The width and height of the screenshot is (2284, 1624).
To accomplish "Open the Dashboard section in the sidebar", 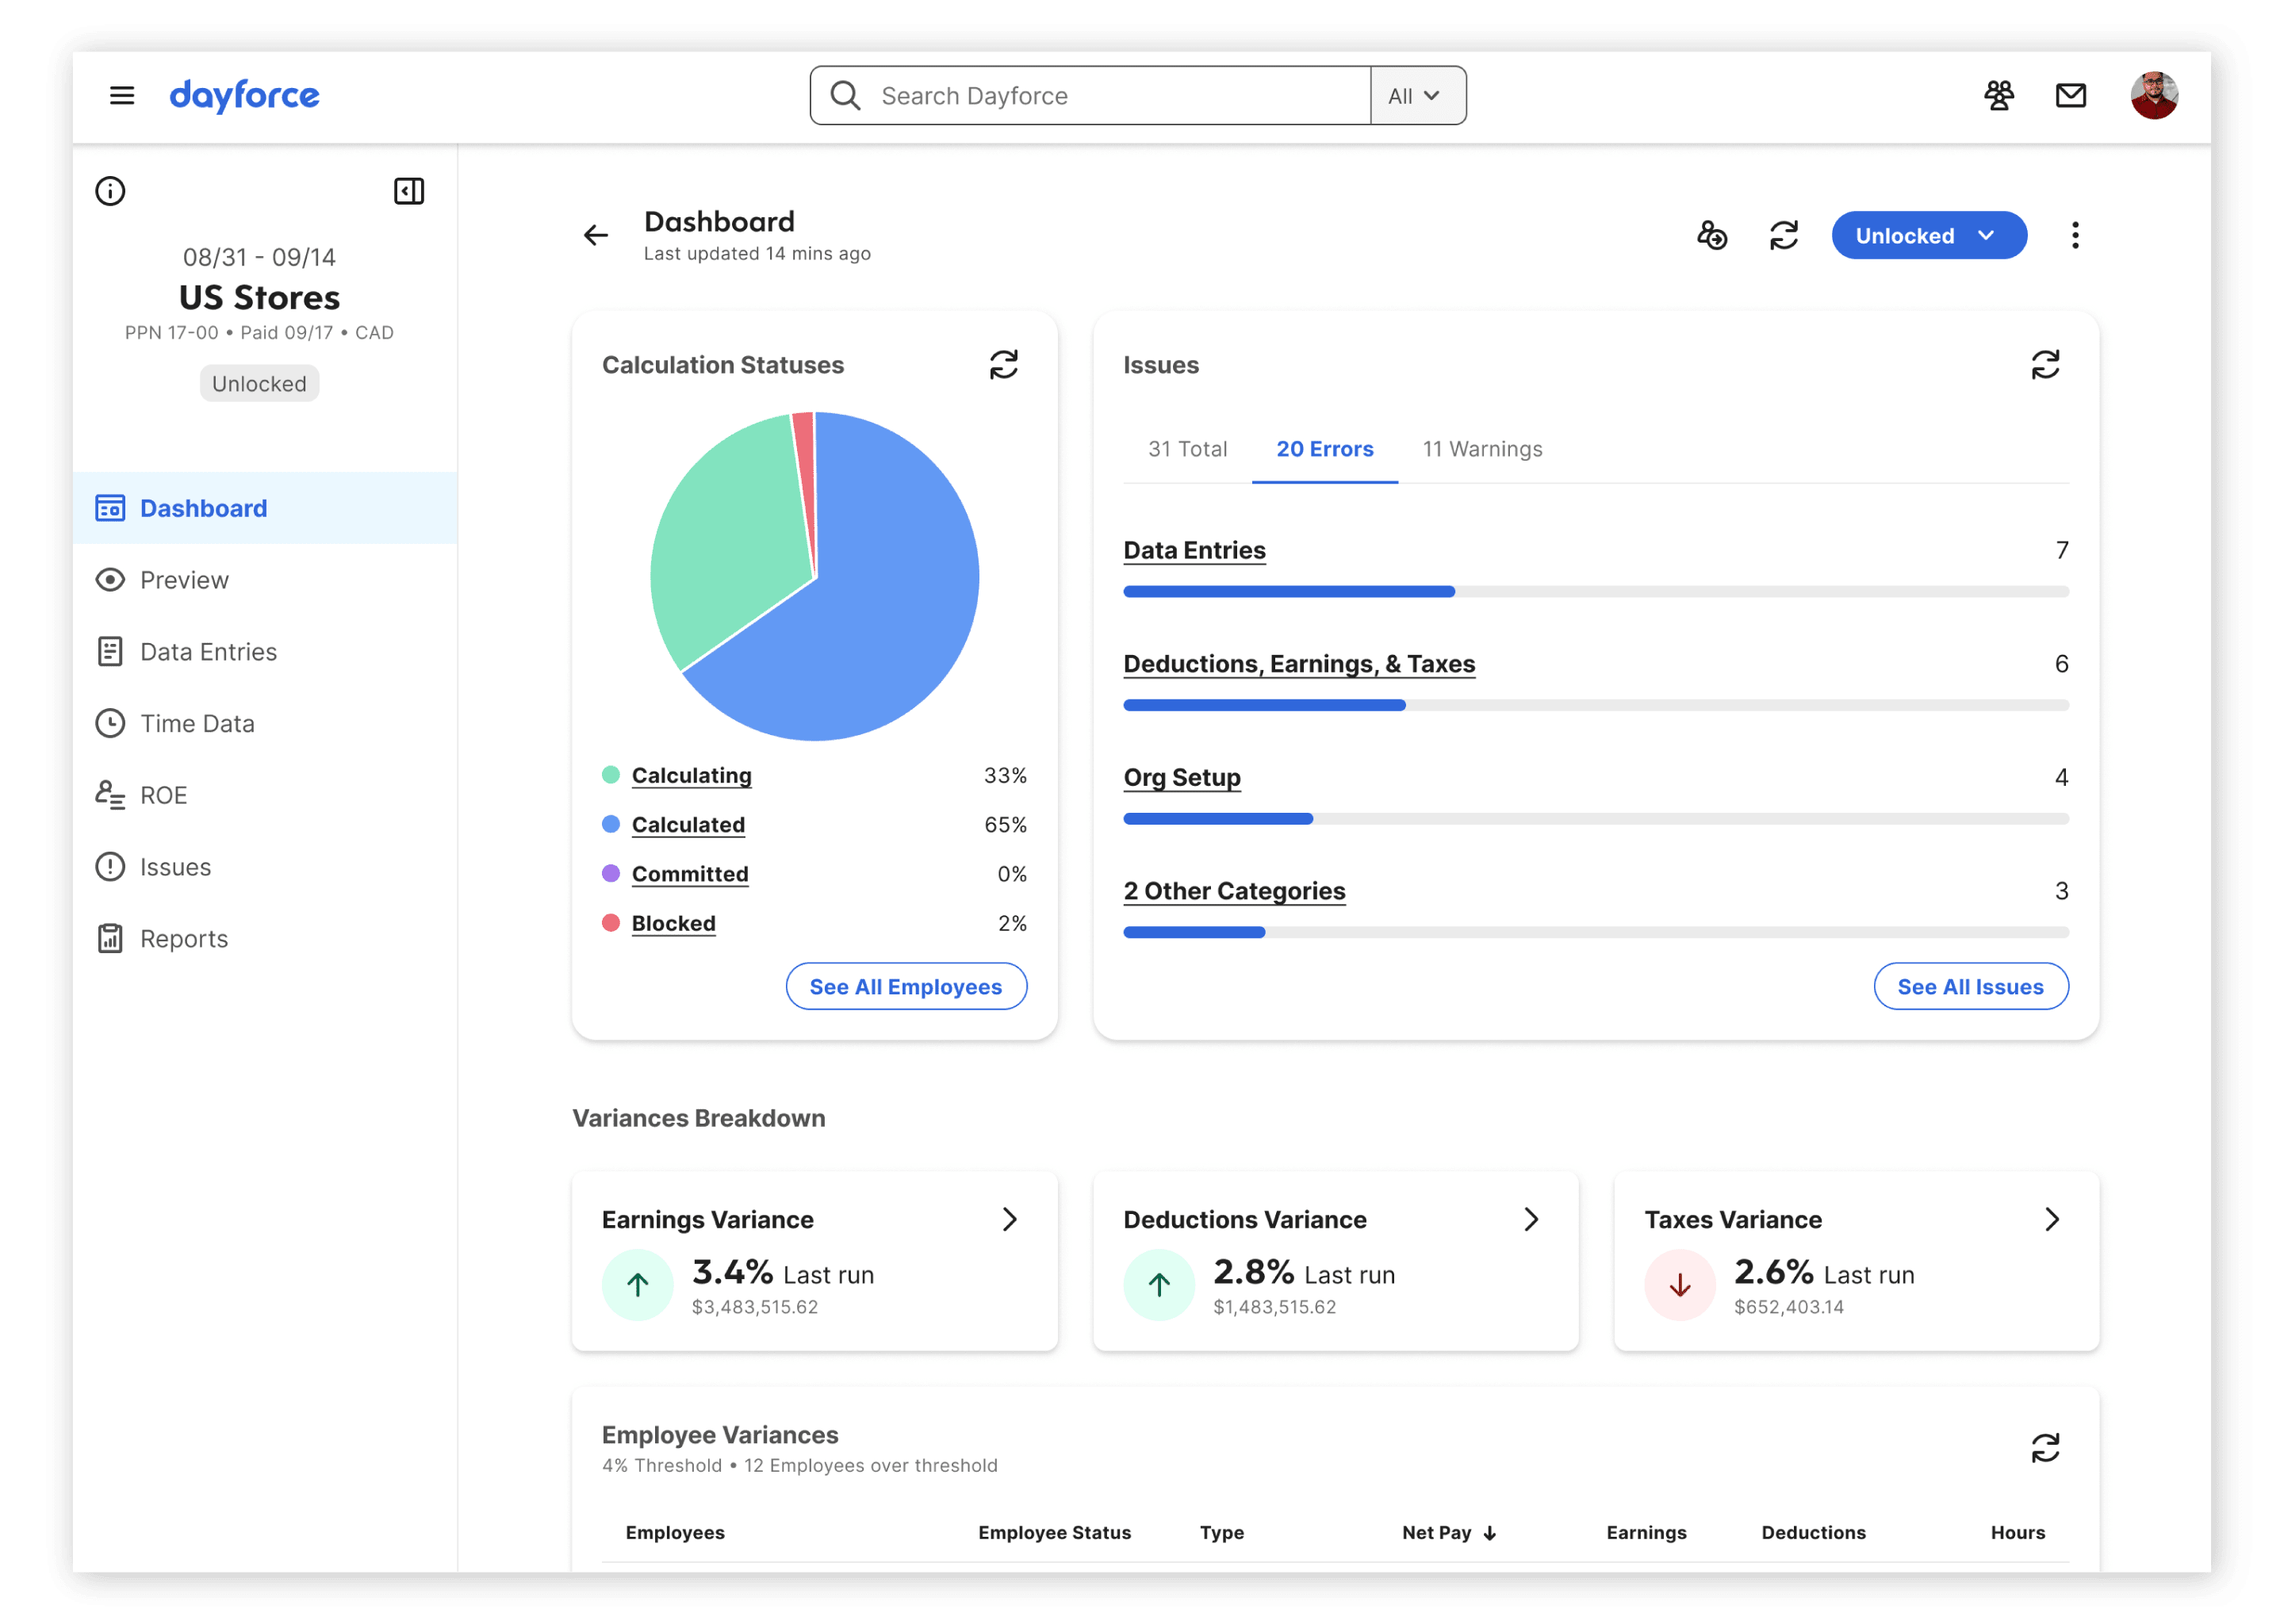I will tap(203, 508).
